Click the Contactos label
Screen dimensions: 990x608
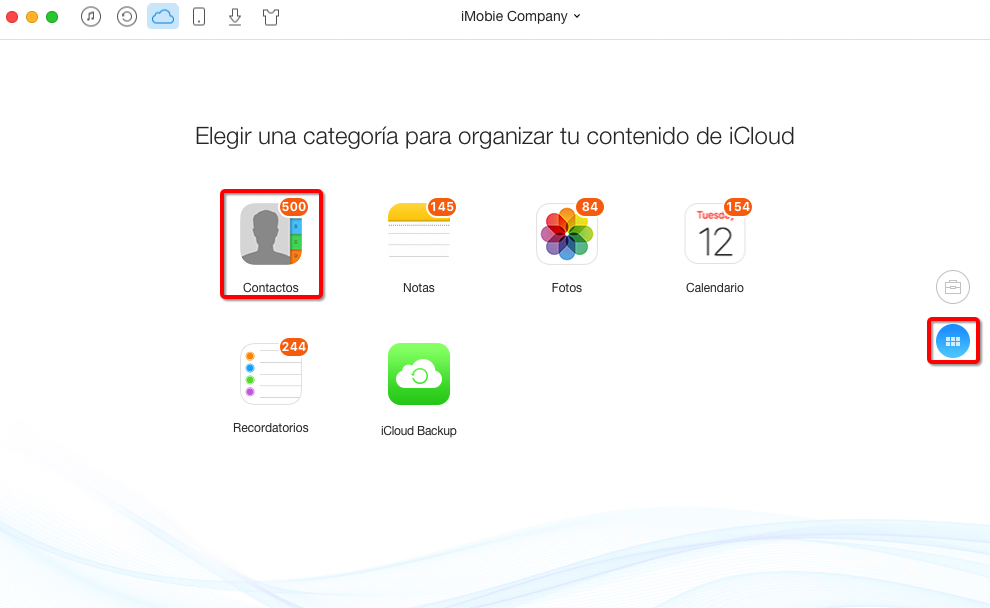point(271,288)
